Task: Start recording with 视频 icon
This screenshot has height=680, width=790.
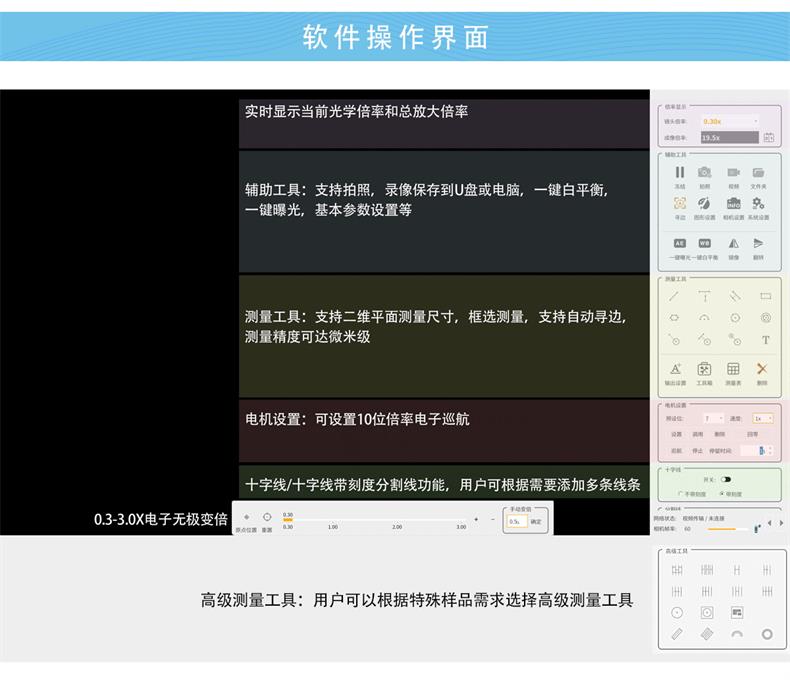Action: point(732,174)
